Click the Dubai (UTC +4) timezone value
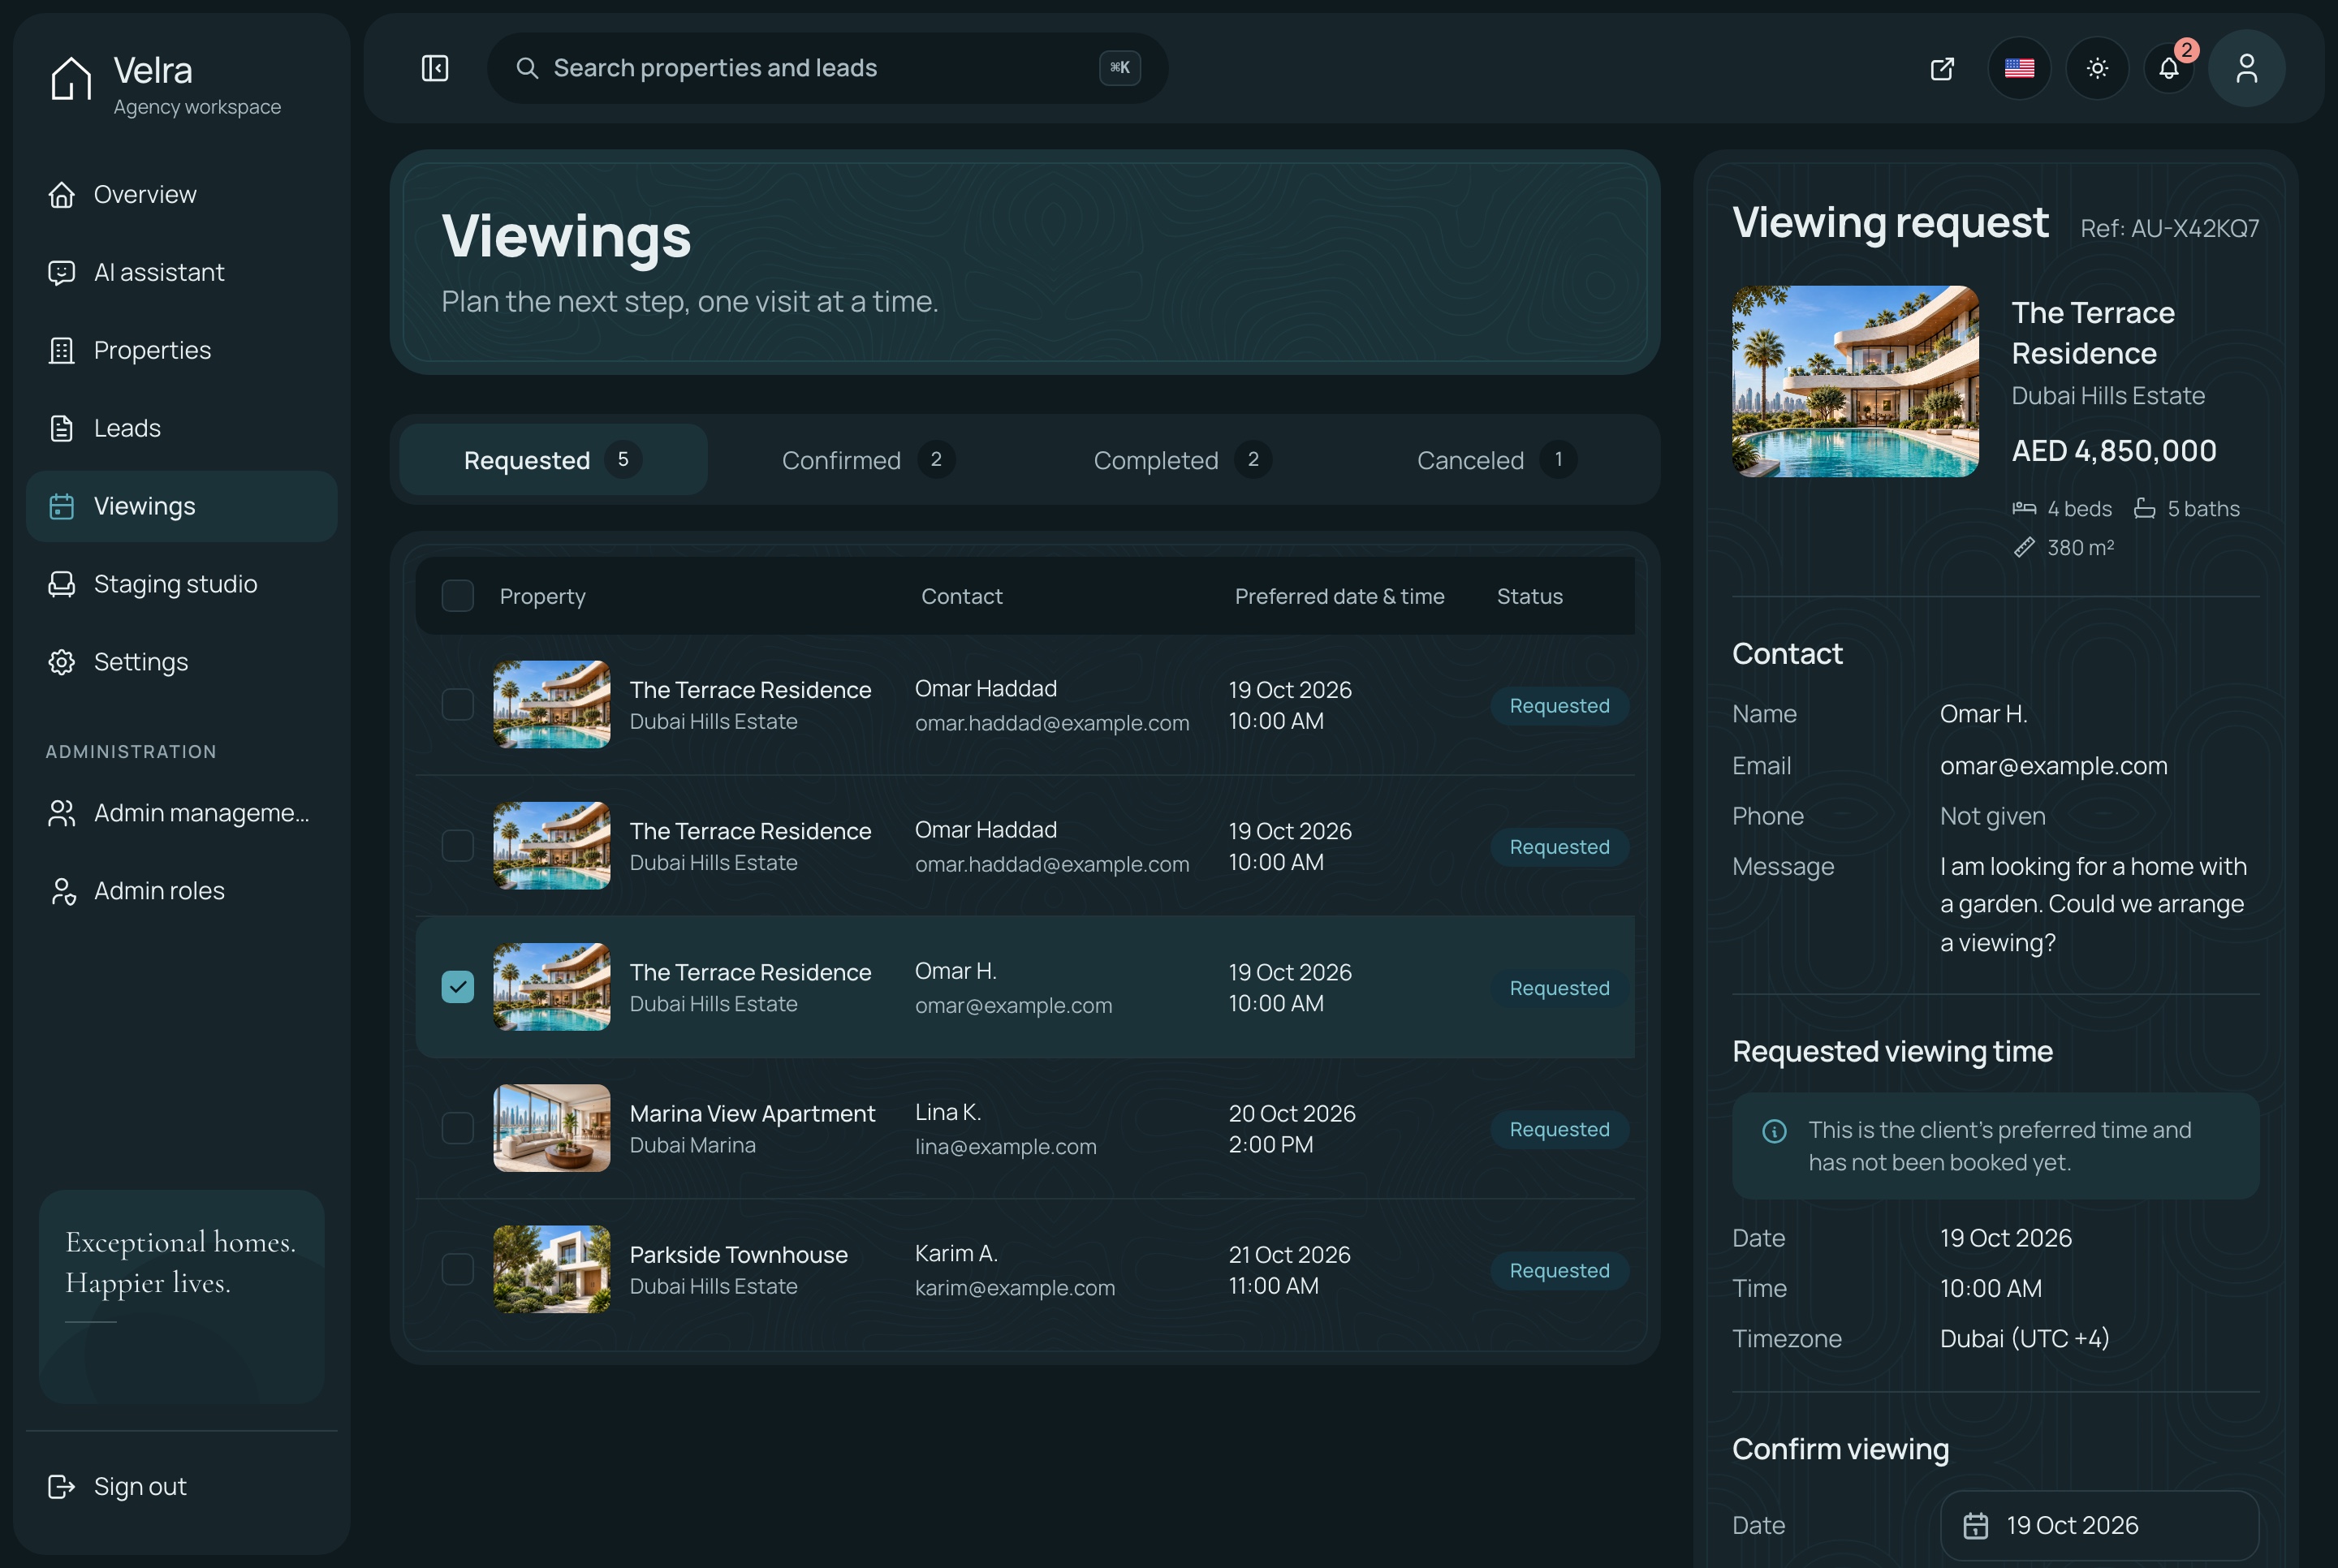 (2024, 1338)
